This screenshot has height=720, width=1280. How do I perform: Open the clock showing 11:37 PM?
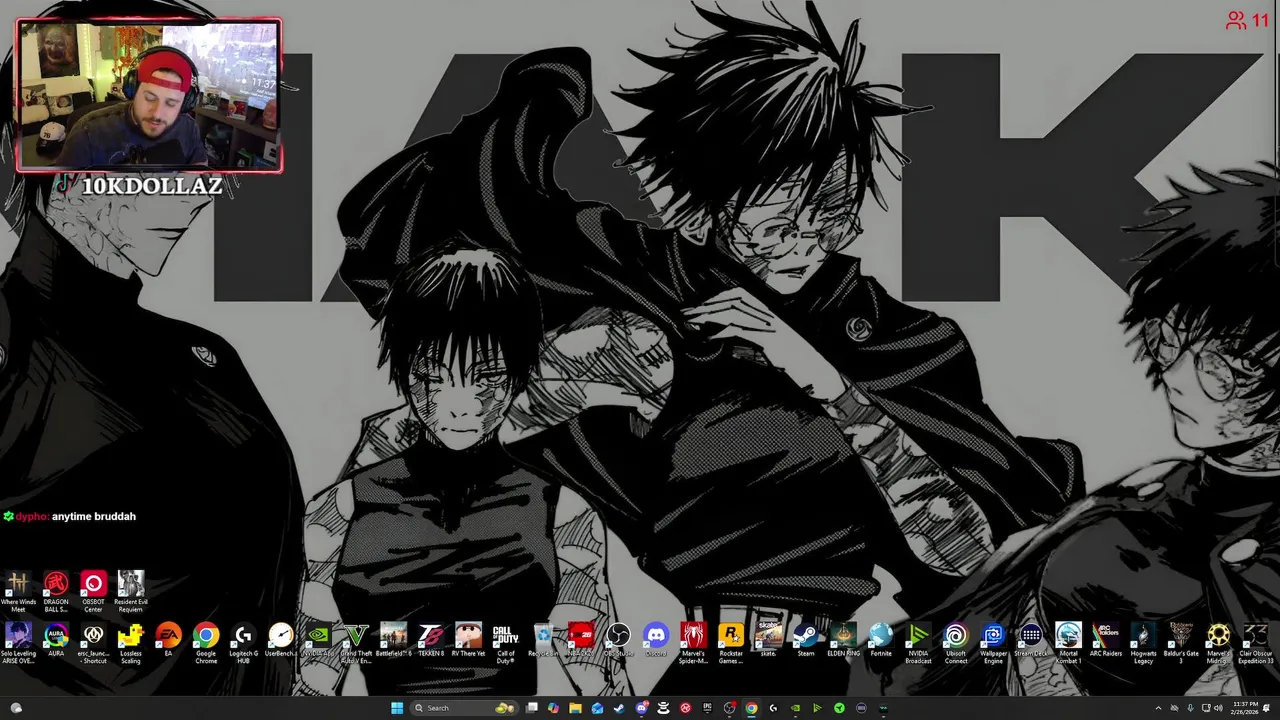click(1245, 708)
